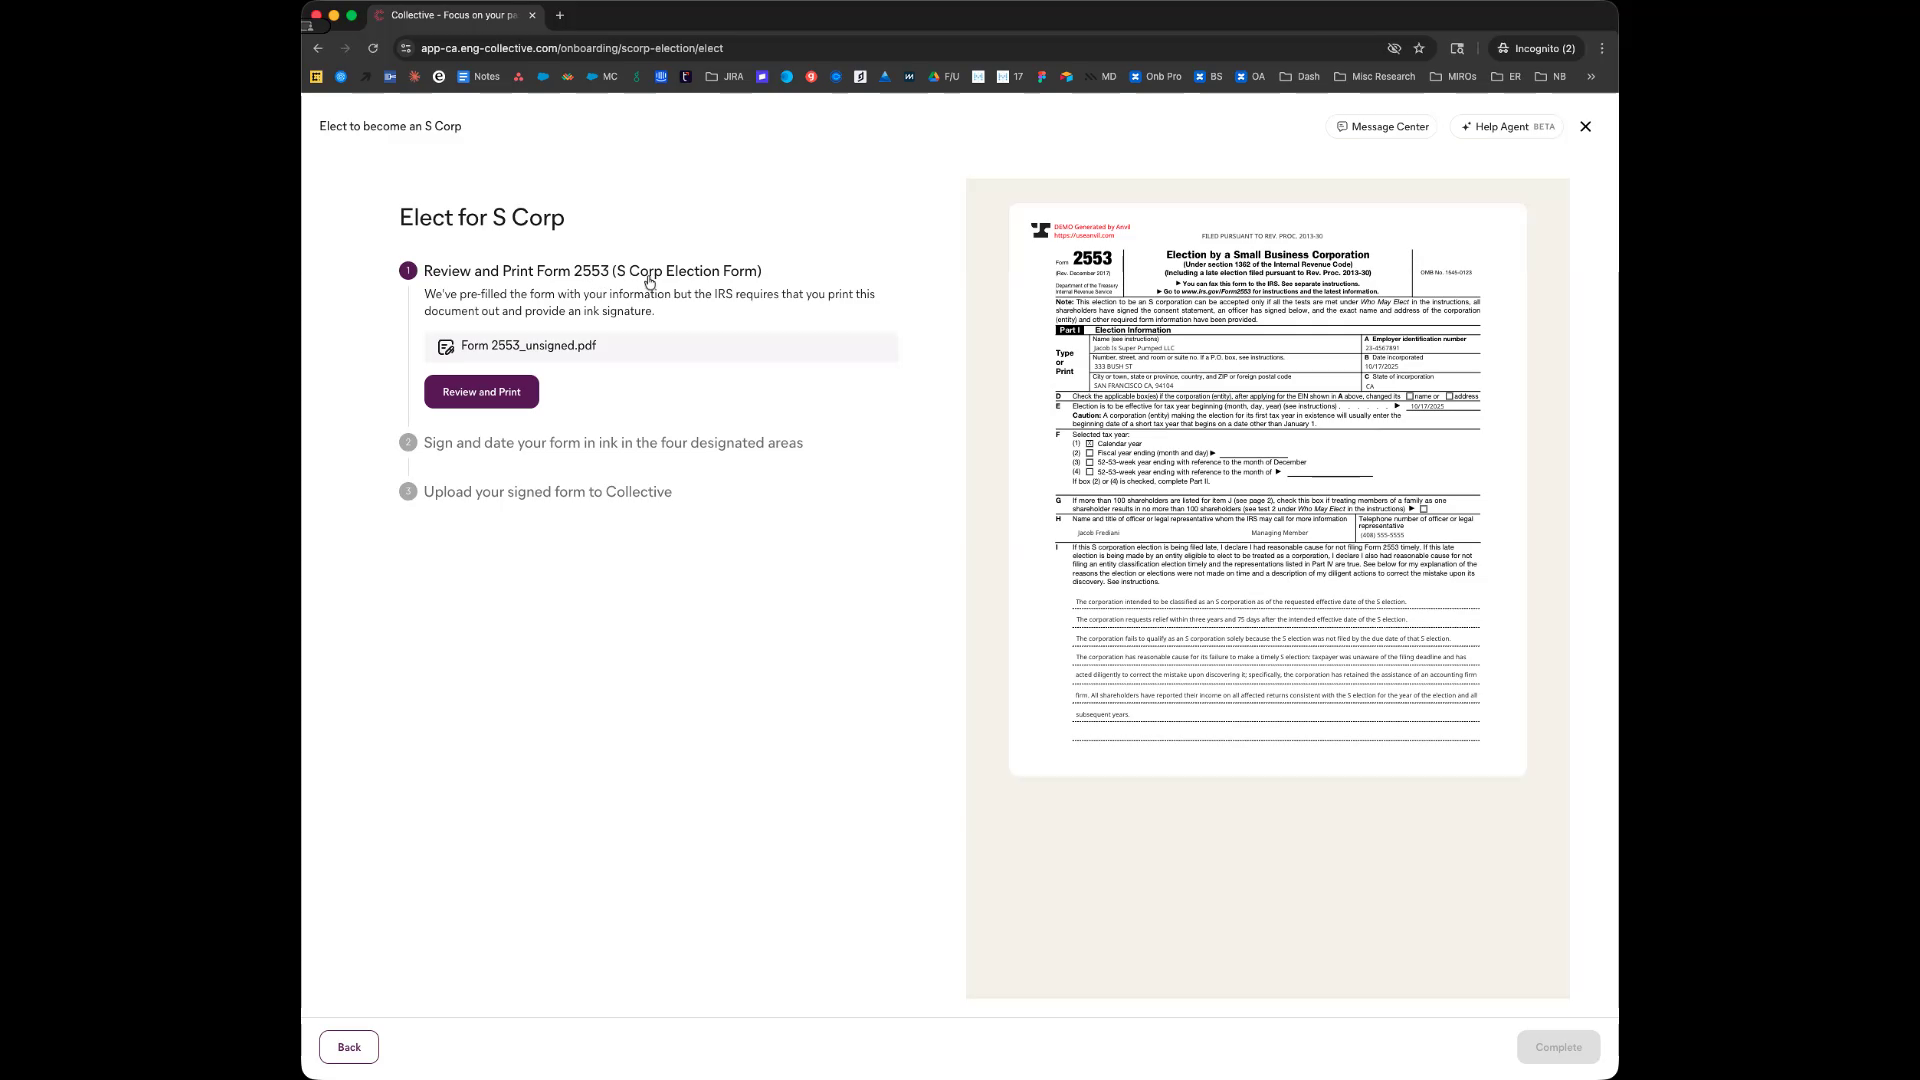Open a new browser tab
Image resolution: width=1920 pixels, height=1080 pixels.
[x=560, y=15]
